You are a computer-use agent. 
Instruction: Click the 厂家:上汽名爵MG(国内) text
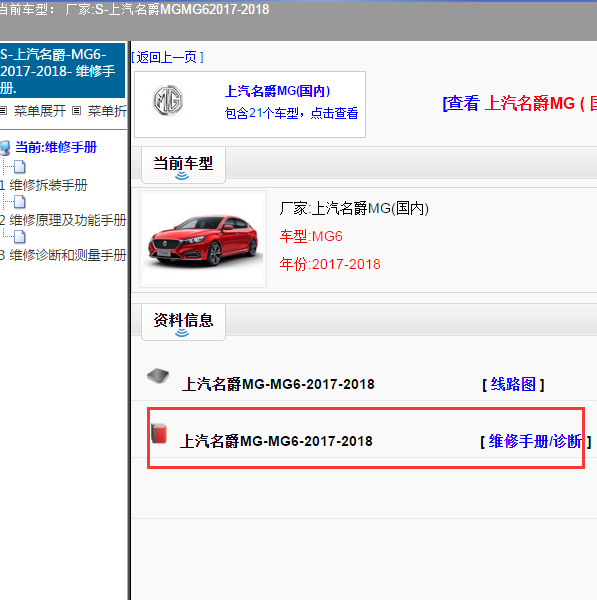(354, 209)
